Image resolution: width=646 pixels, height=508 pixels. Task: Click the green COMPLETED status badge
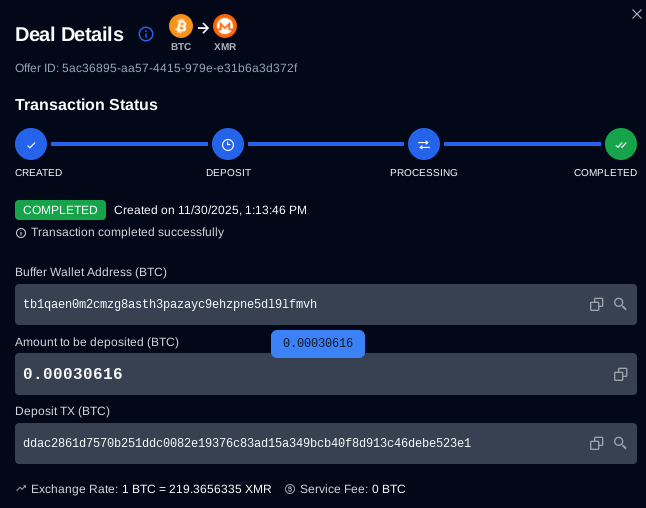click(60, 210)
